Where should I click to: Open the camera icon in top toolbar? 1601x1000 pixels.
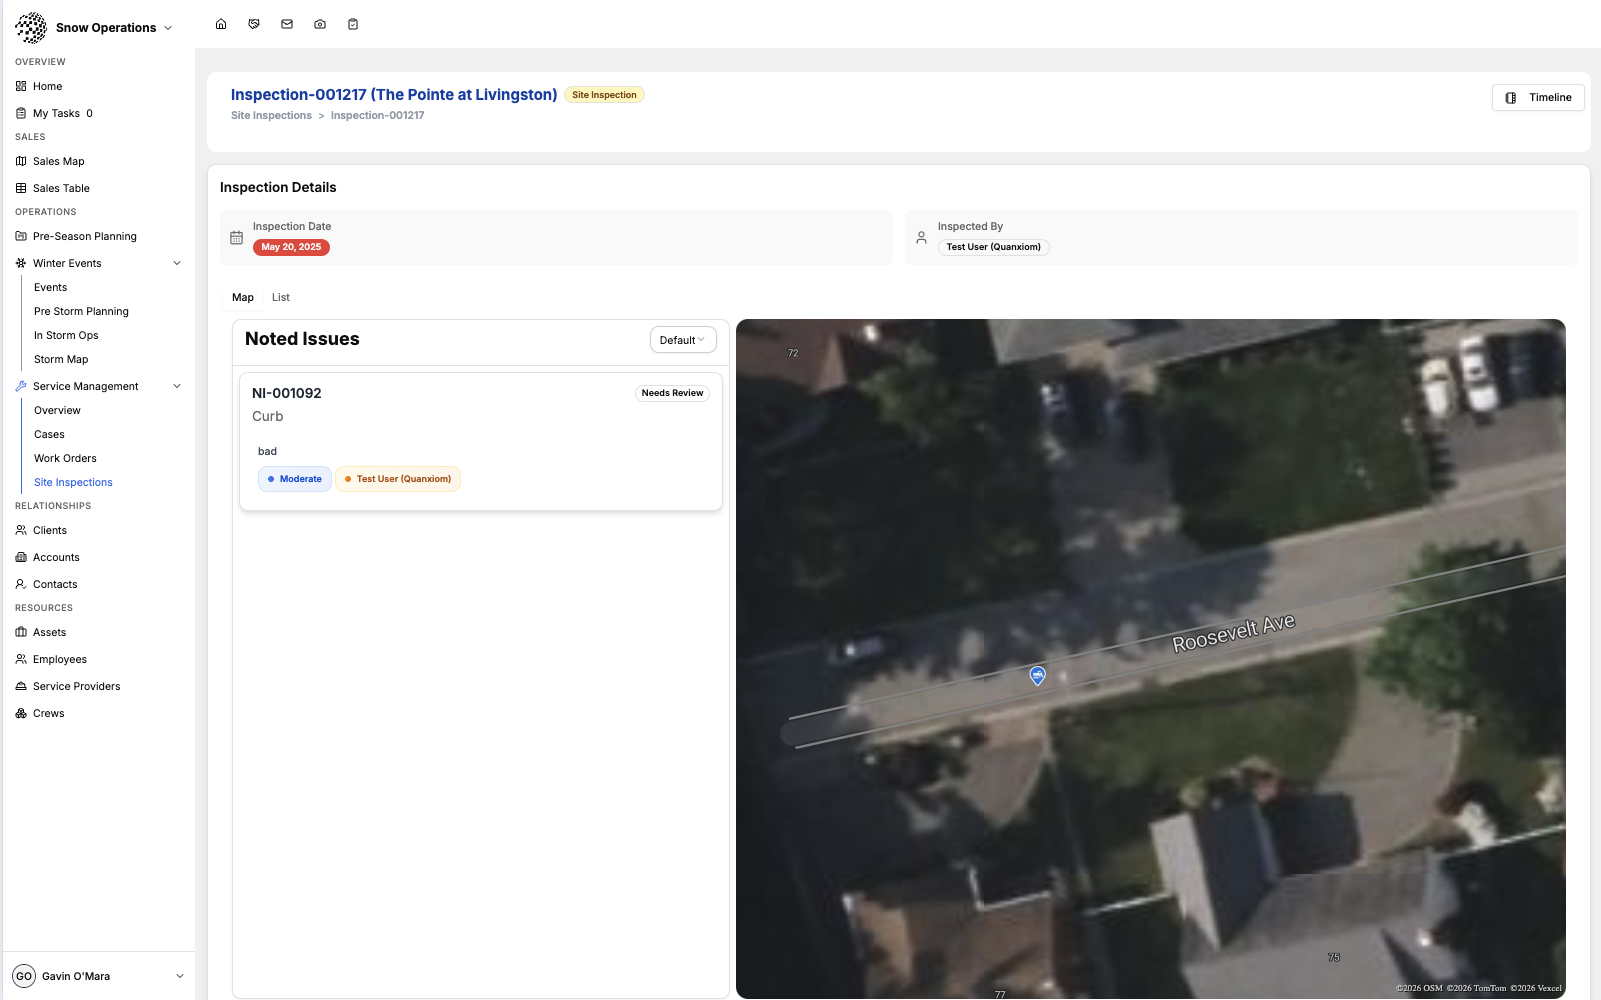tap(320, 24)
